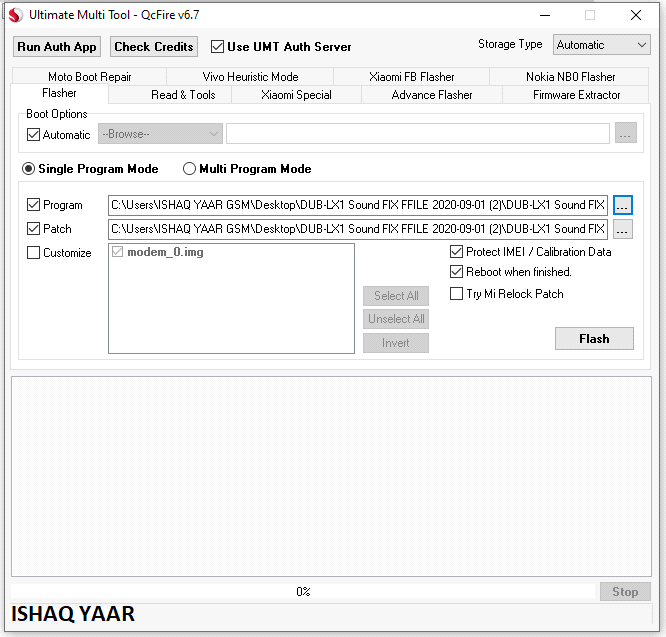This screenshot has width=666, height=637.
Task: Click Select All button
Action: click(x=396, y=296)
